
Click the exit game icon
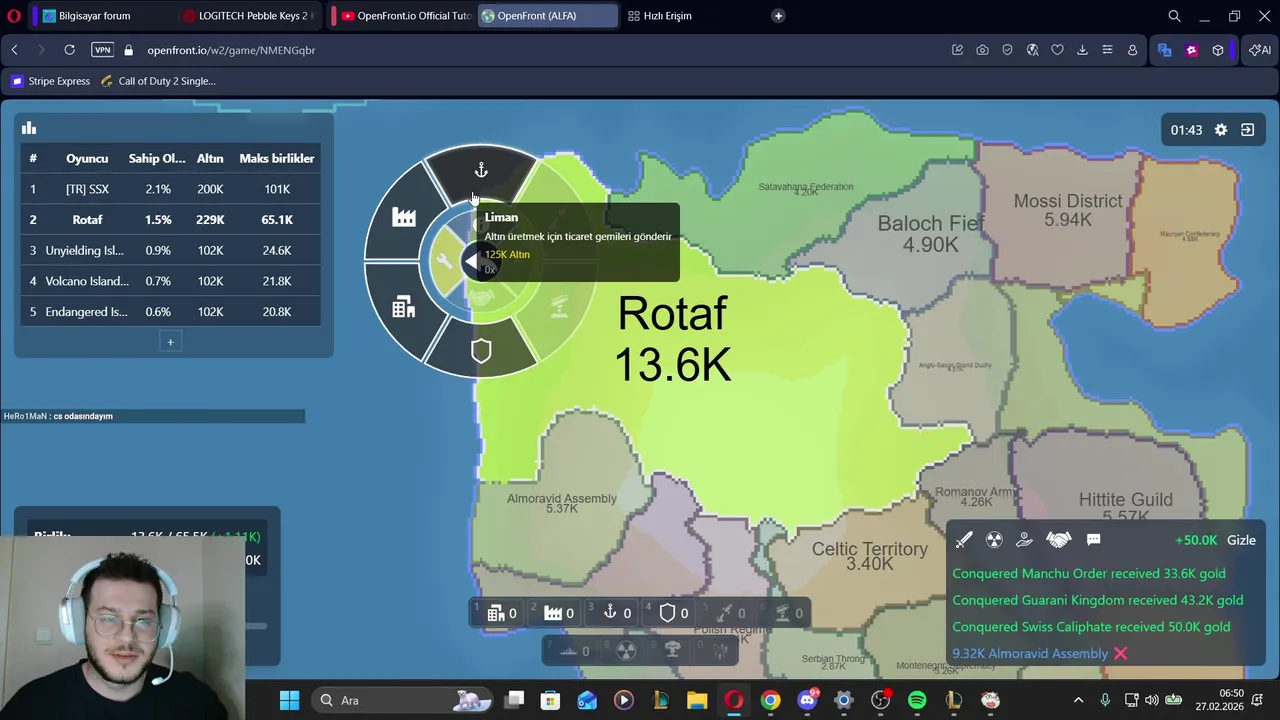point(1248,130)
